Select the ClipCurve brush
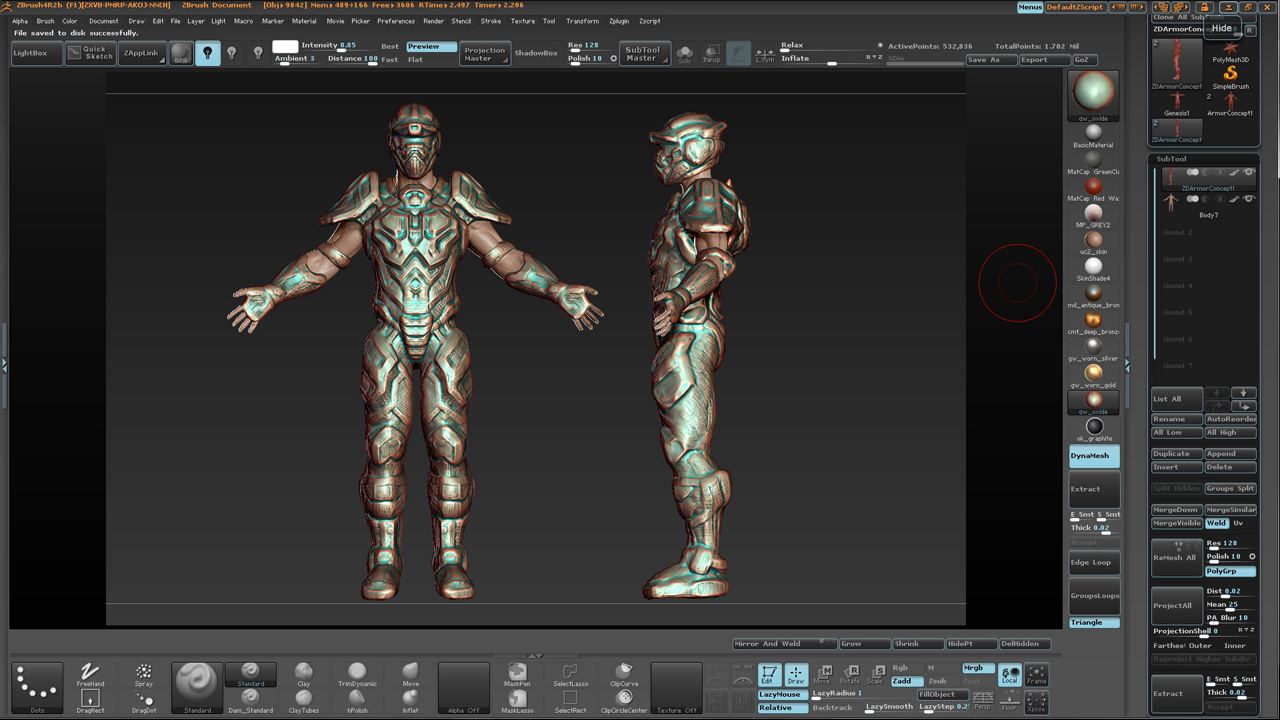1280x720 pixels. [624, 674]
